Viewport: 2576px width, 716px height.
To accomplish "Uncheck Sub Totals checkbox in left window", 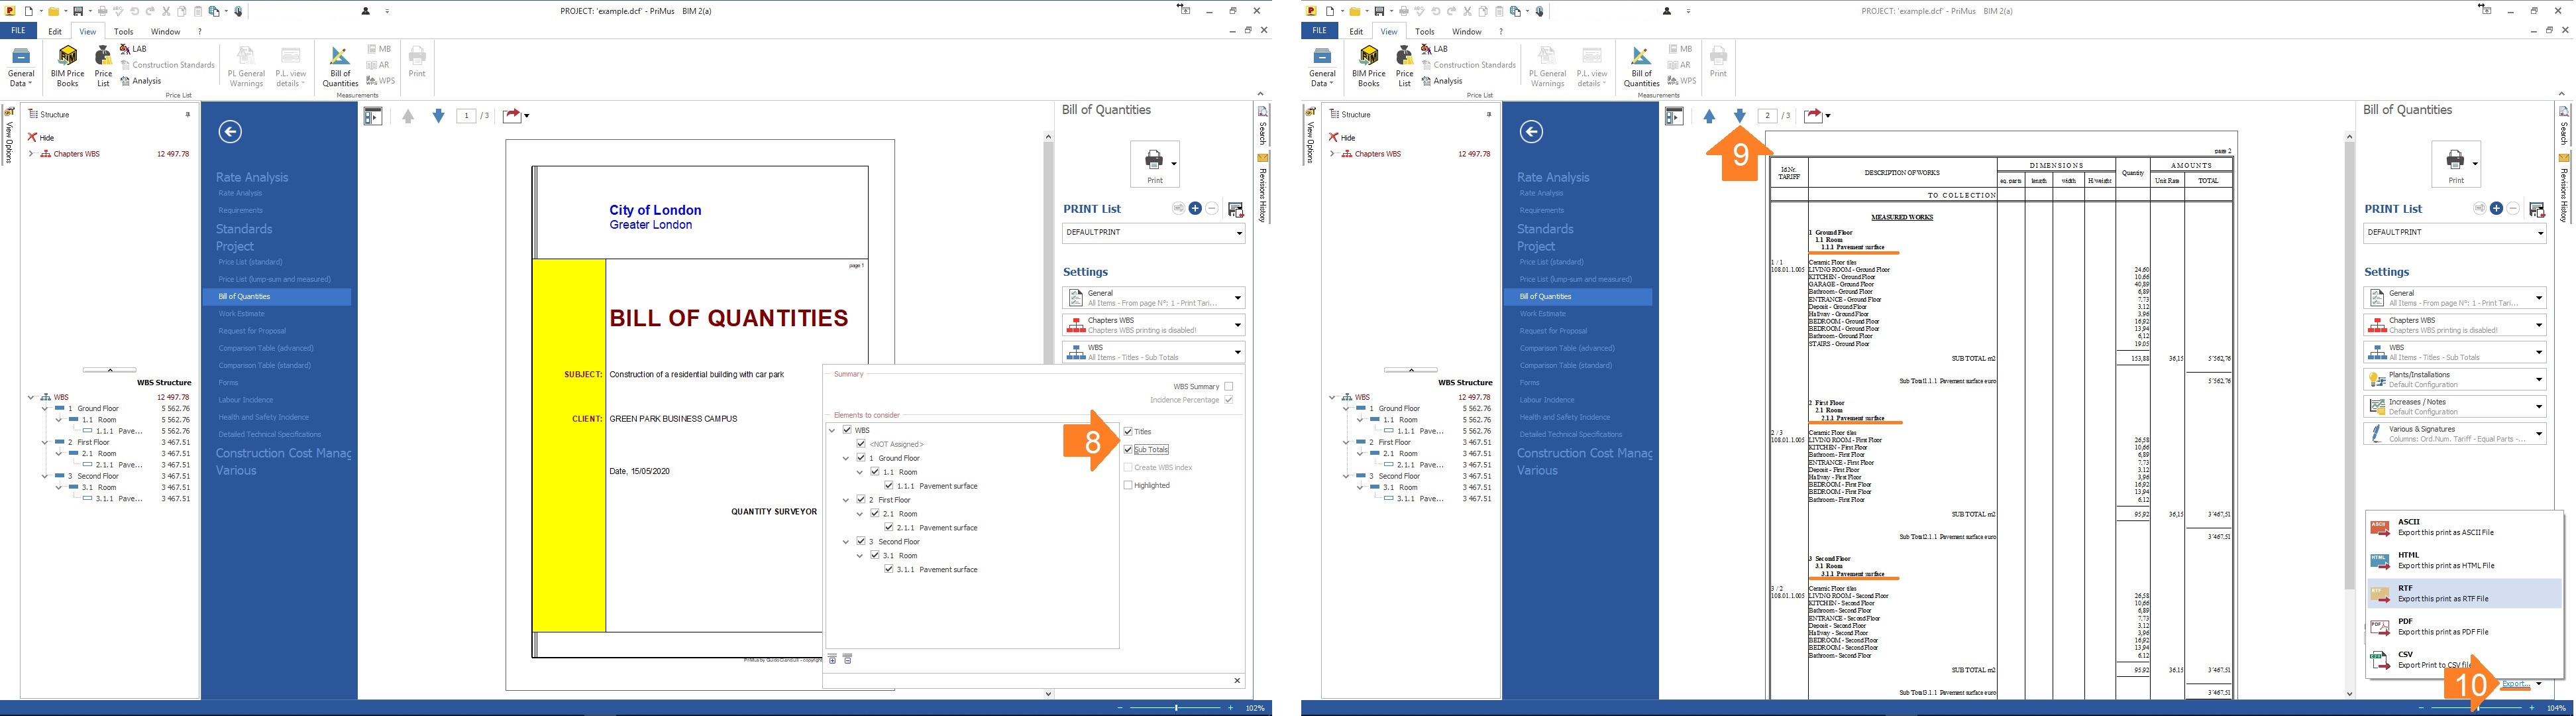I will (1128, 449).
